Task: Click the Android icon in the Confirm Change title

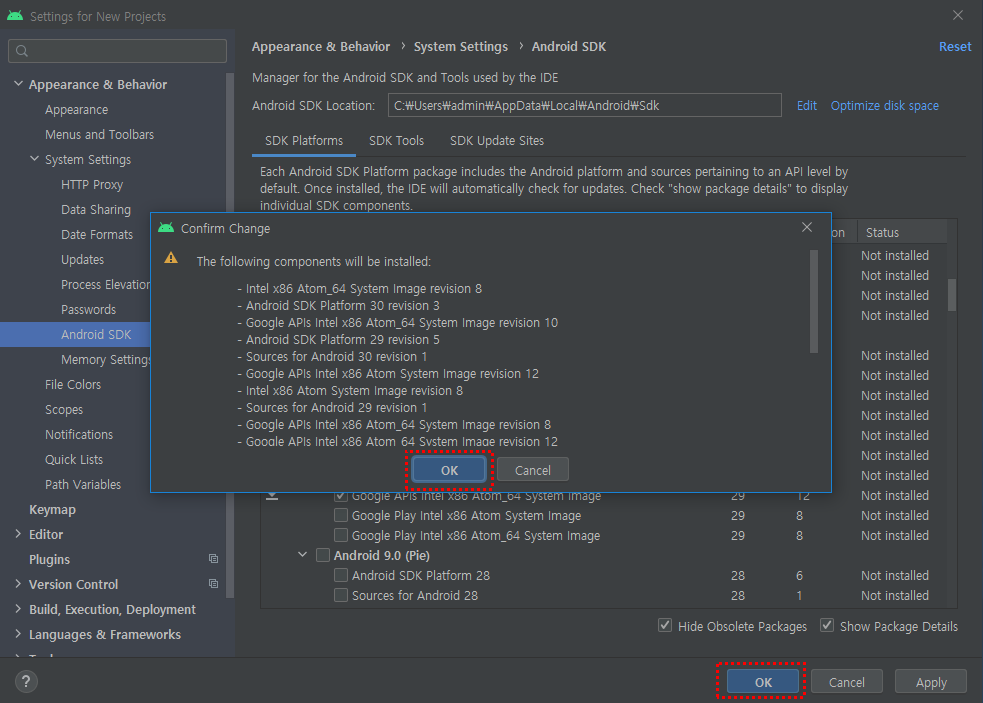Action: click(166, 228)
